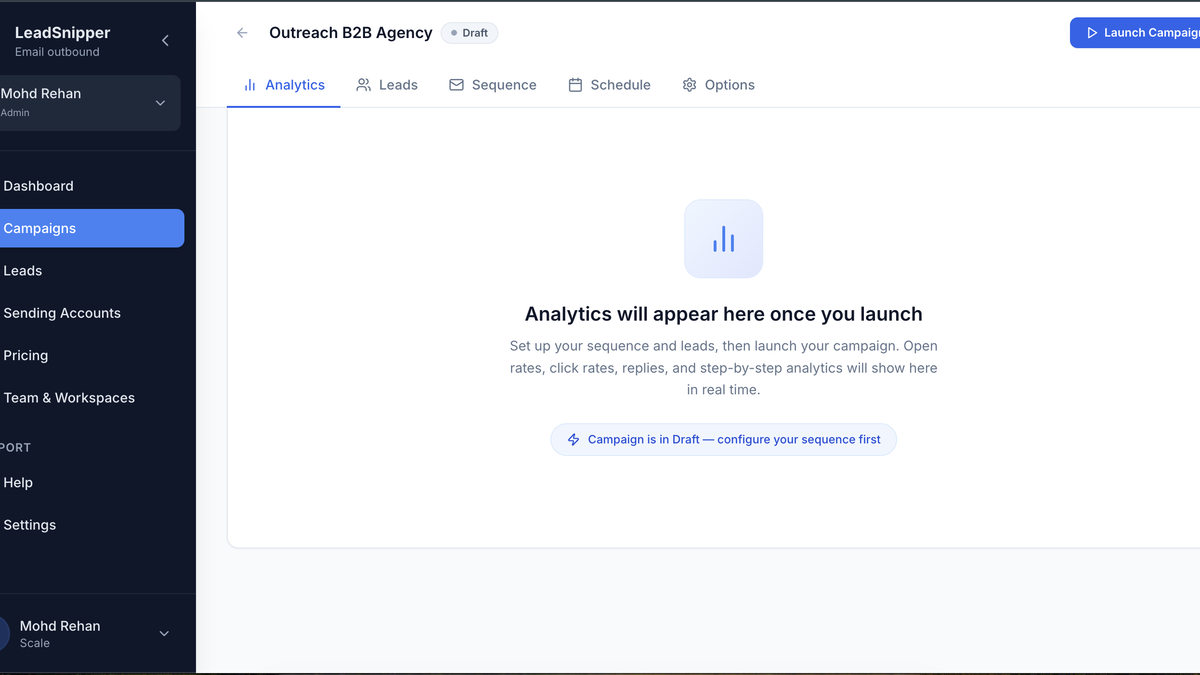This screenshot has width=1200, height=675.
Task: Click the LeadSnipper logo text
Action: (62, 33)
